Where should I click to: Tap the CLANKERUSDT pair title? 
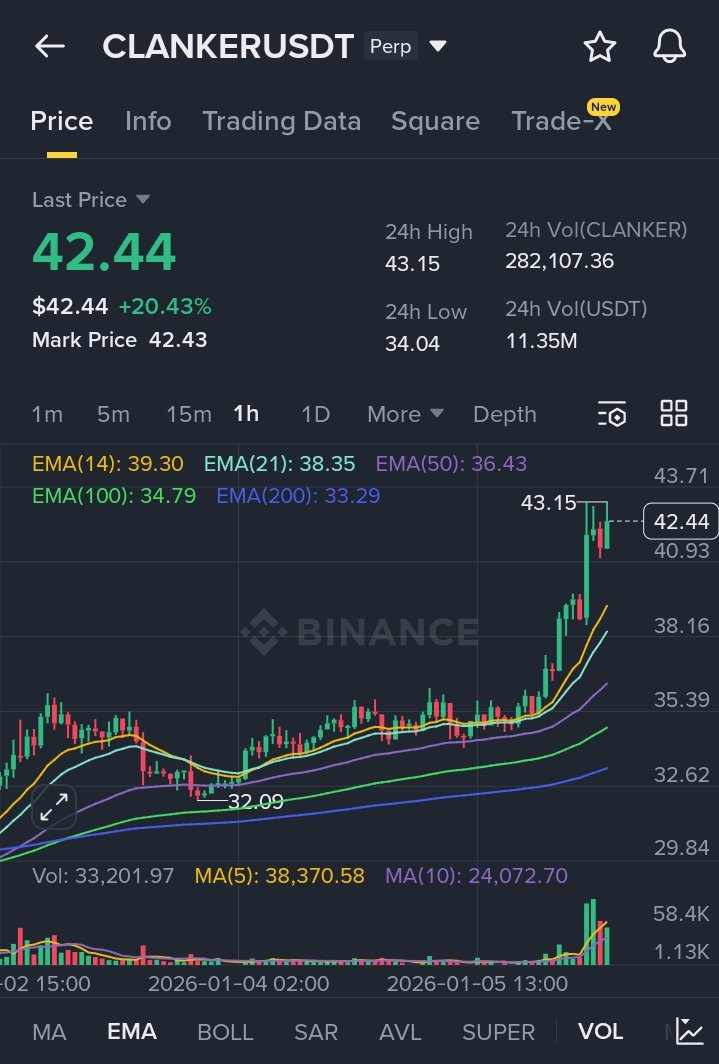(x=228, y=46)
